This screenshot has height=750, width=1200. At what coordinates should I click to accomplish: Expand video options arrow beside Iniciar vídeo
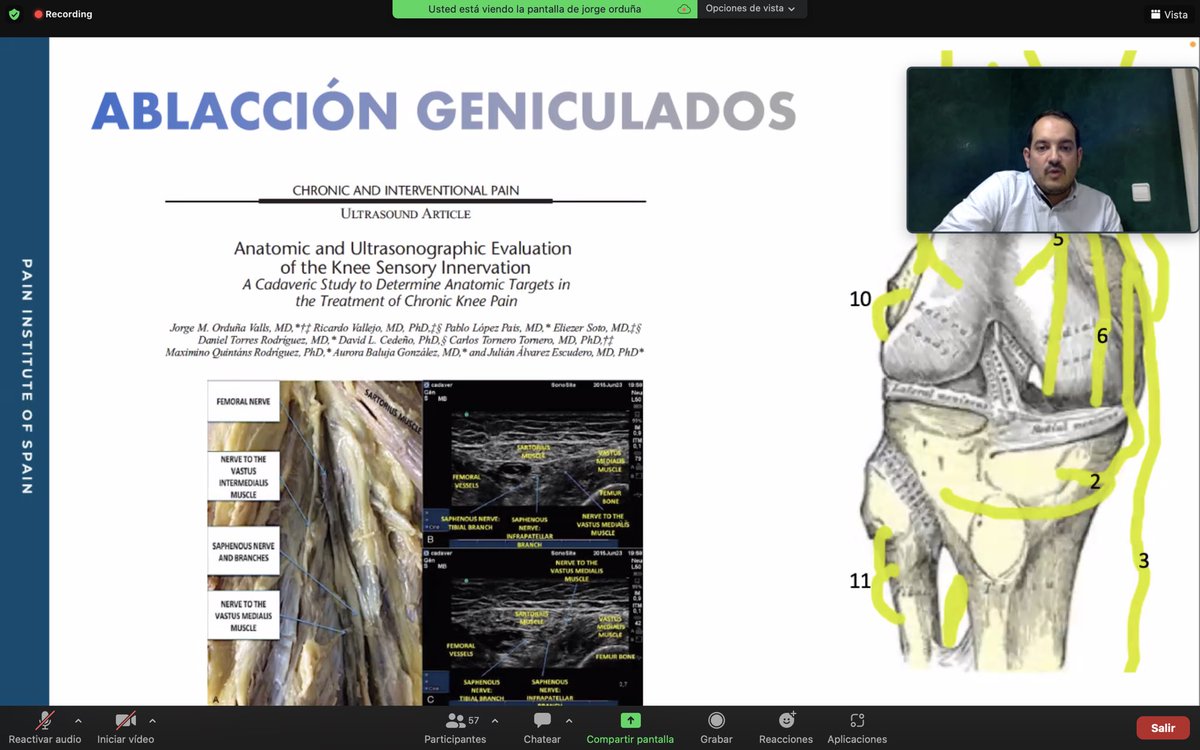[x=152, y=720]
